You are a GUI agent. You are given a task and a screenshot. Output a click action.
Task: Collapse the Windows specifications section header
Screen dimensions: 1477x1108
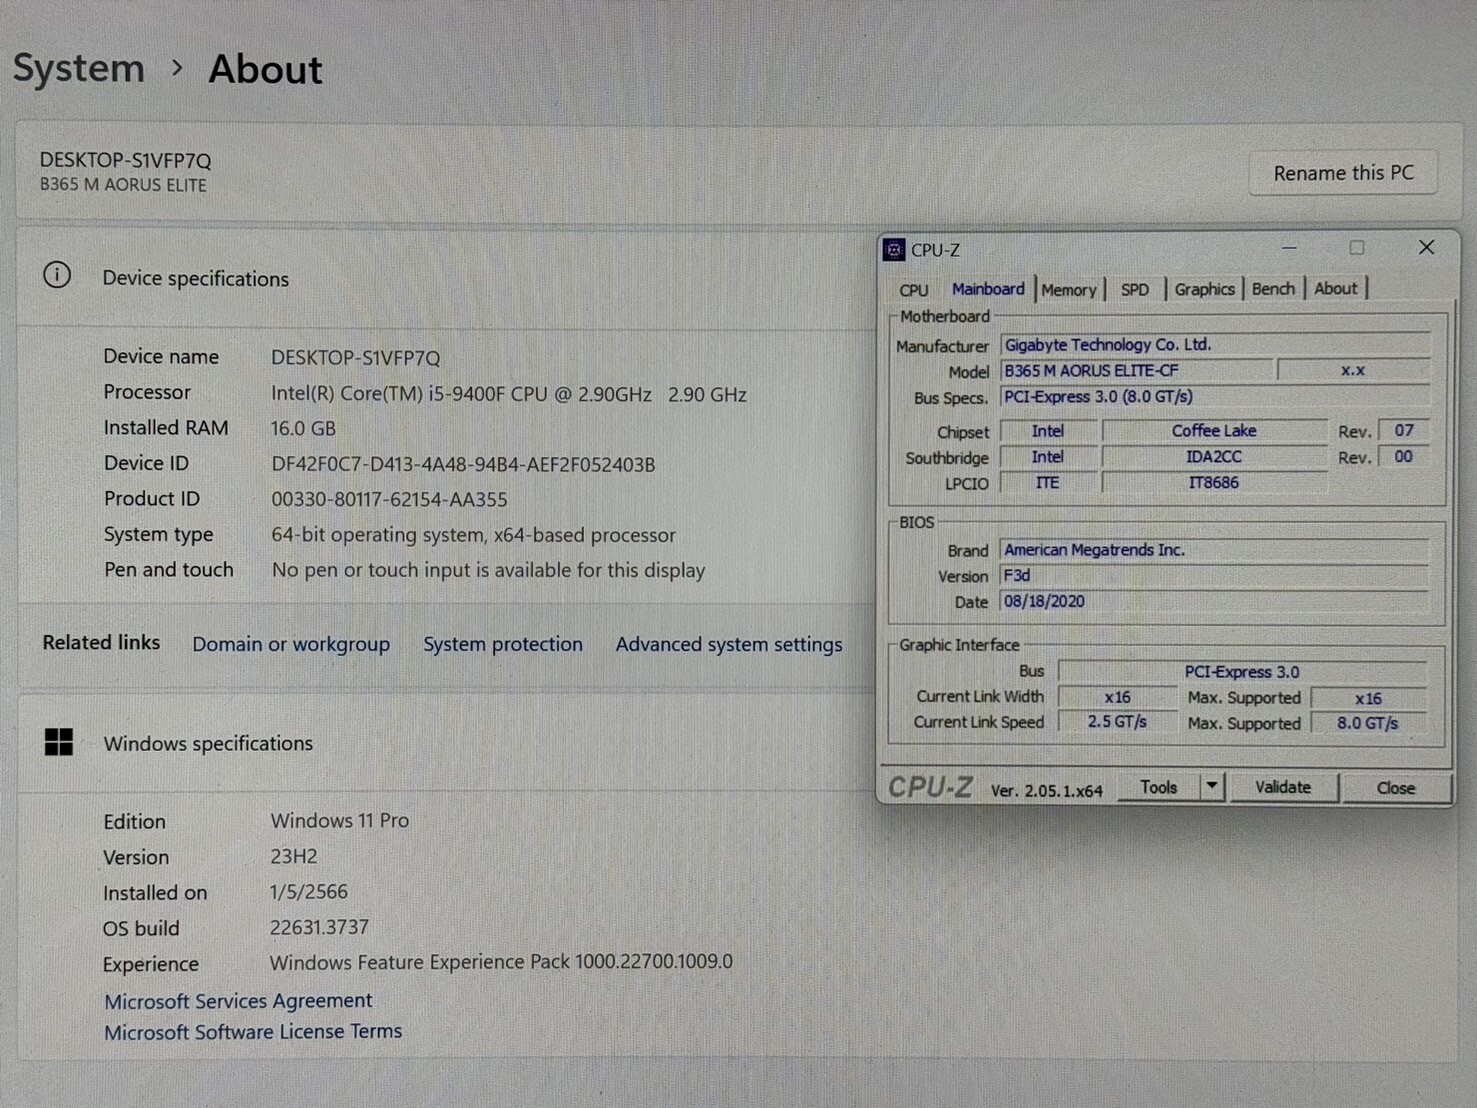pos(445,743)
